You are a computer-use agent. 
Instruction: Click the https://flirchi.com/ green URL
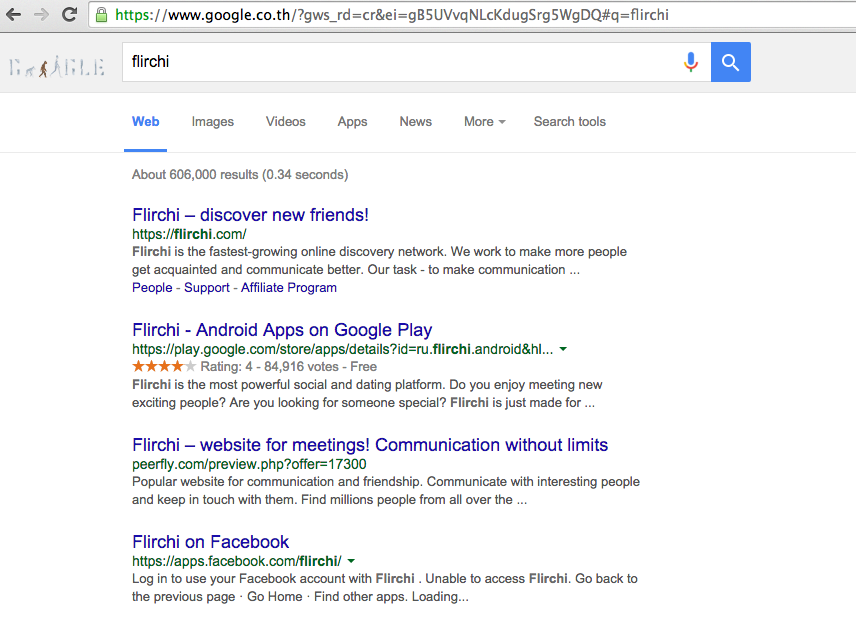189,234
